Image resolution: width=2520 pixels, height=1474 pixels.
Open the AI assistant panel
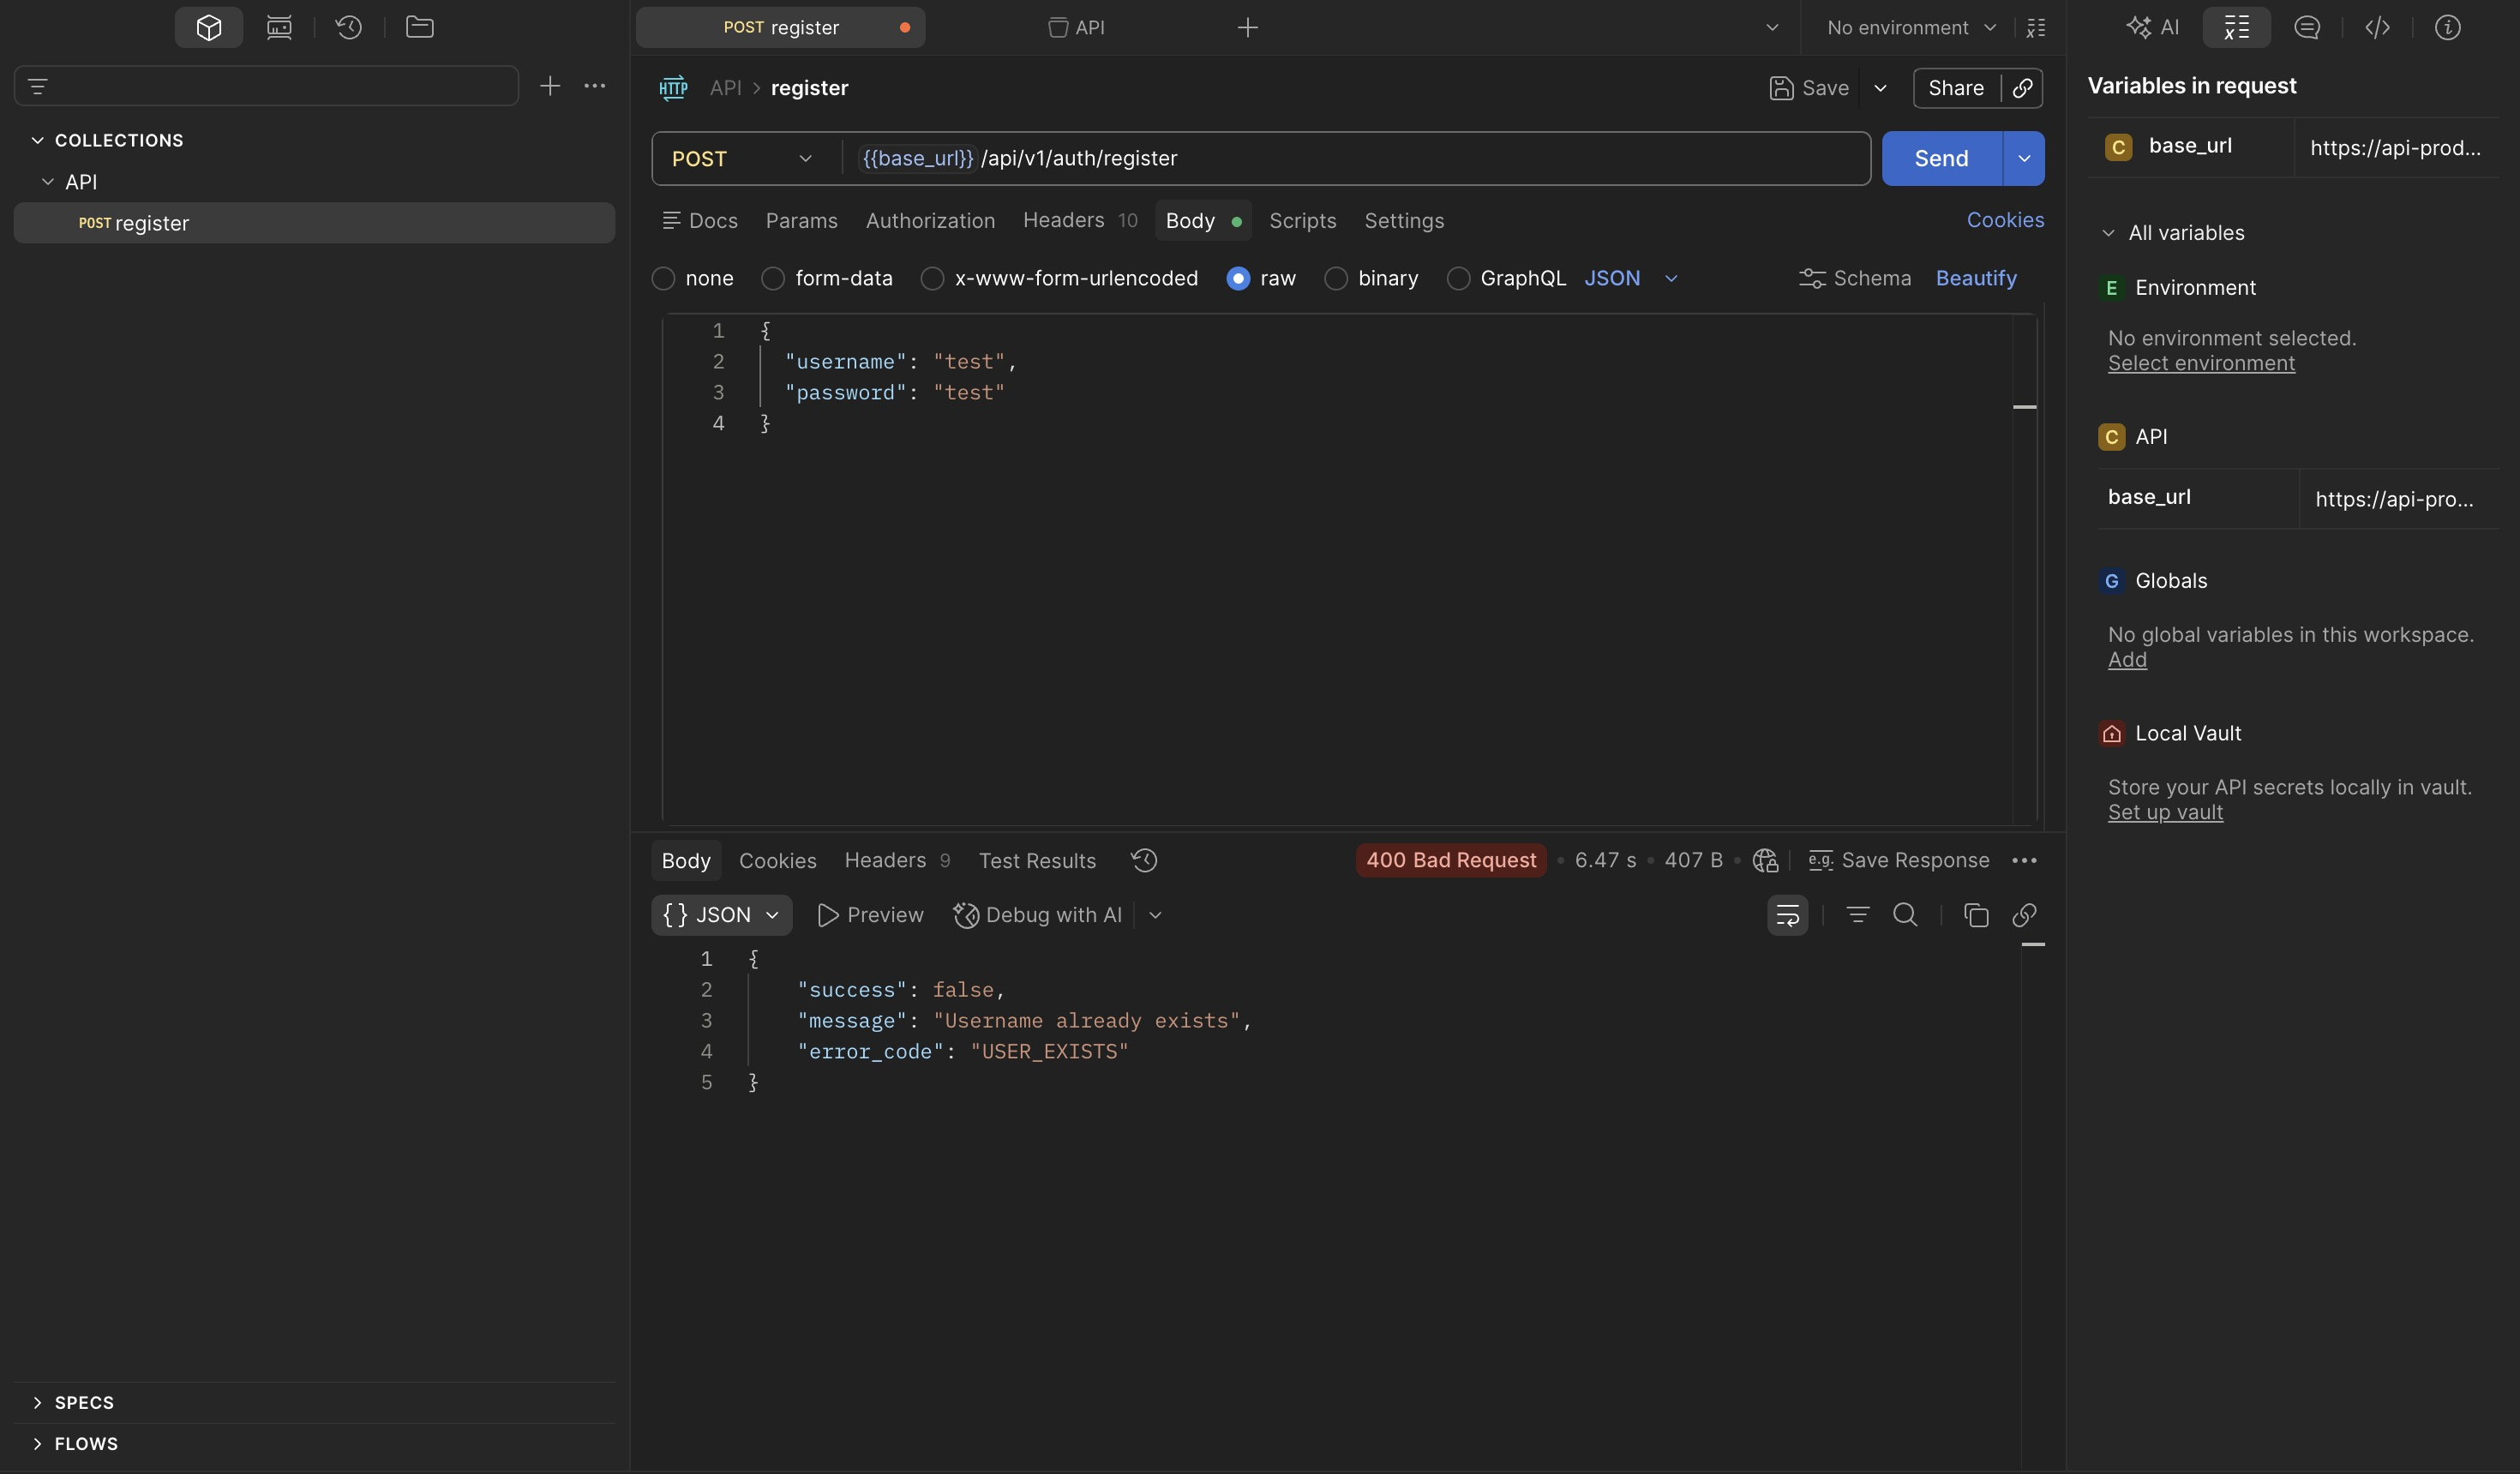[x=2152, y=27]
